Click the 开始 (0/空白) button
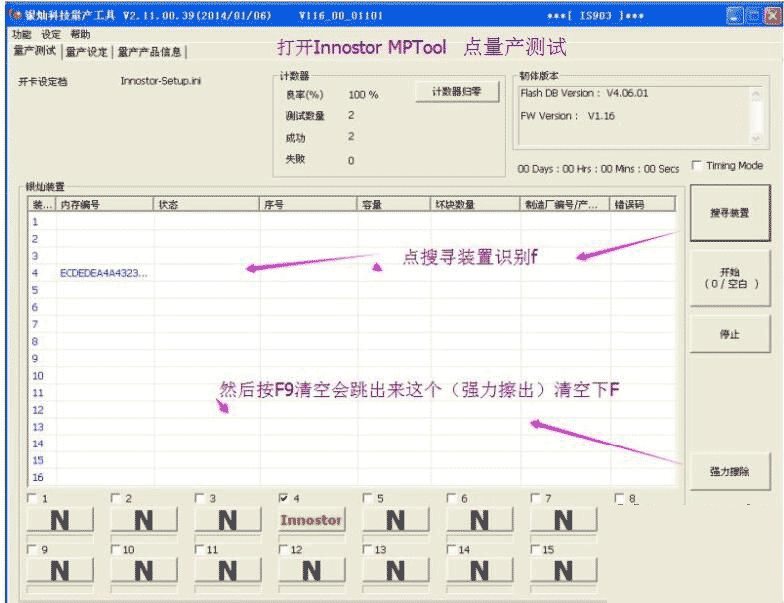 730,278
